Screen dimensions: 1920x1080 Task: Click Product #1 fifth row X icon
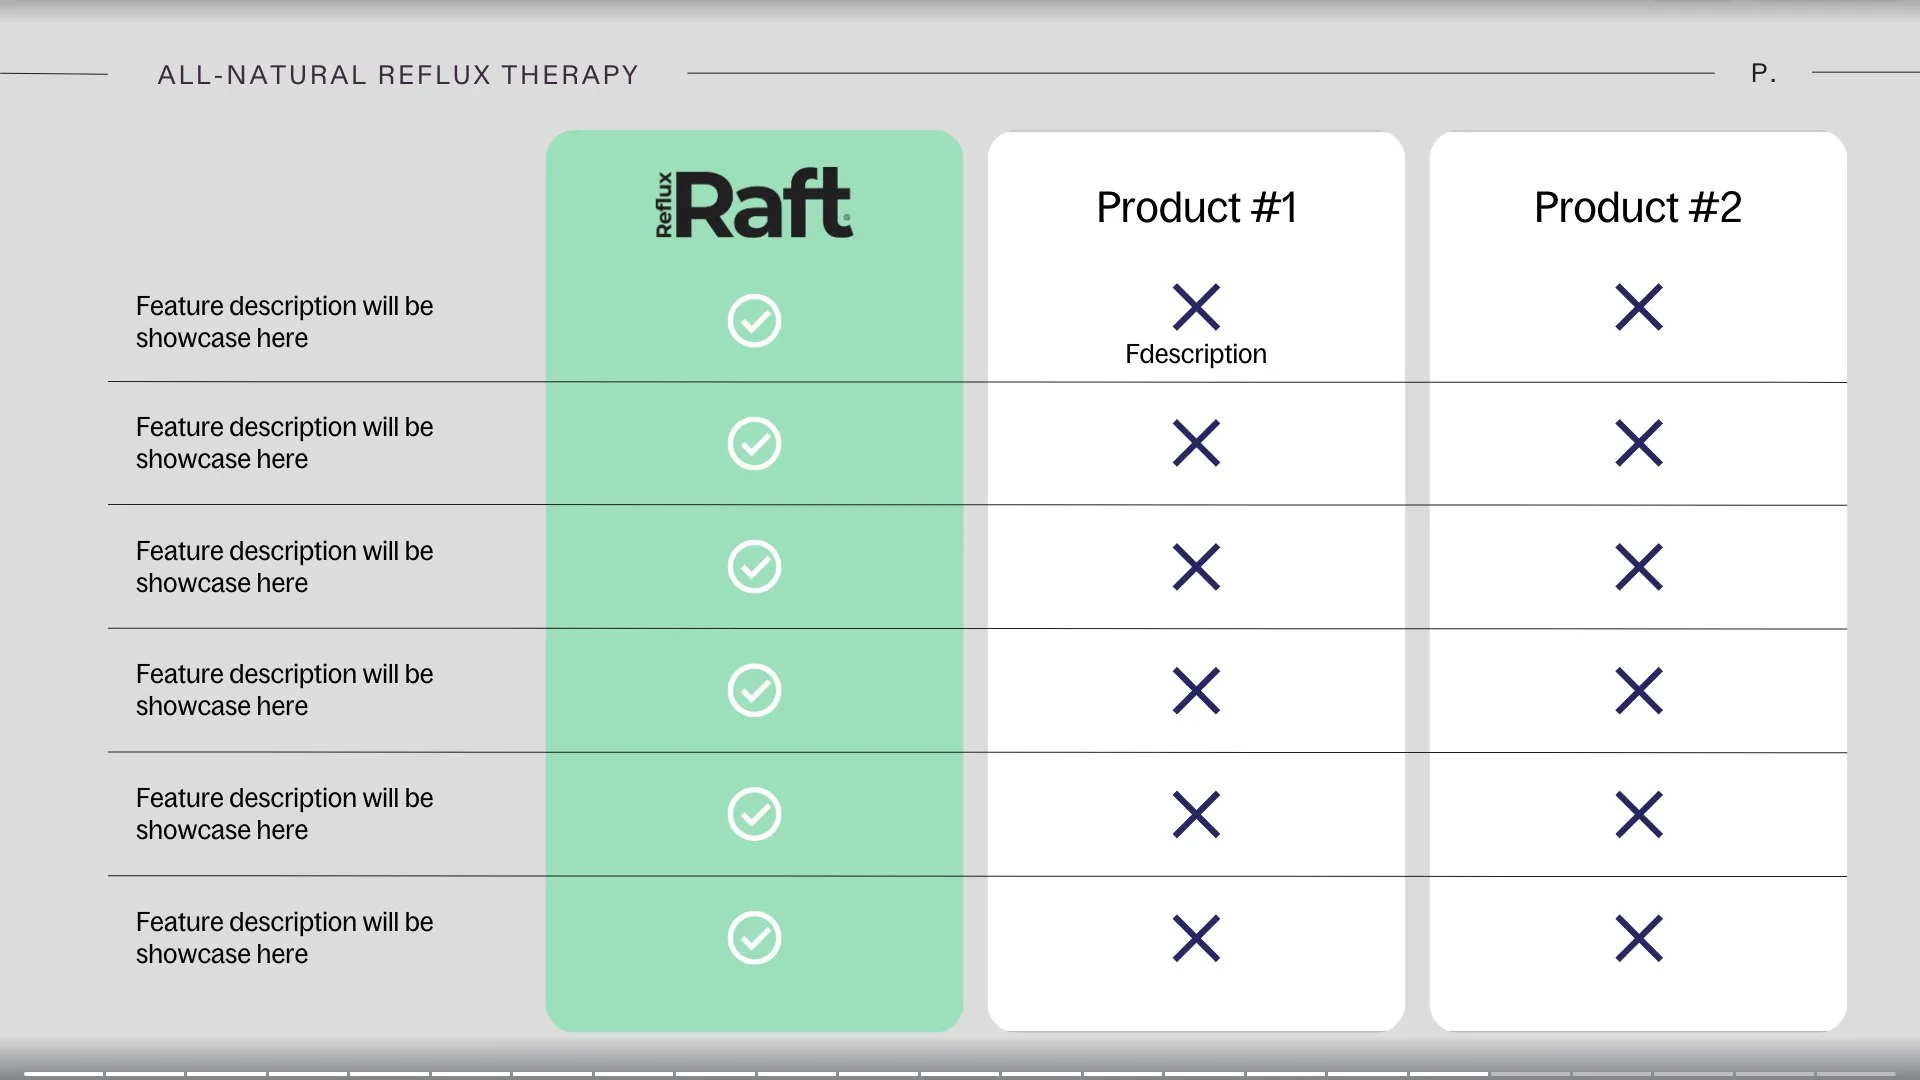(1196, 814)
